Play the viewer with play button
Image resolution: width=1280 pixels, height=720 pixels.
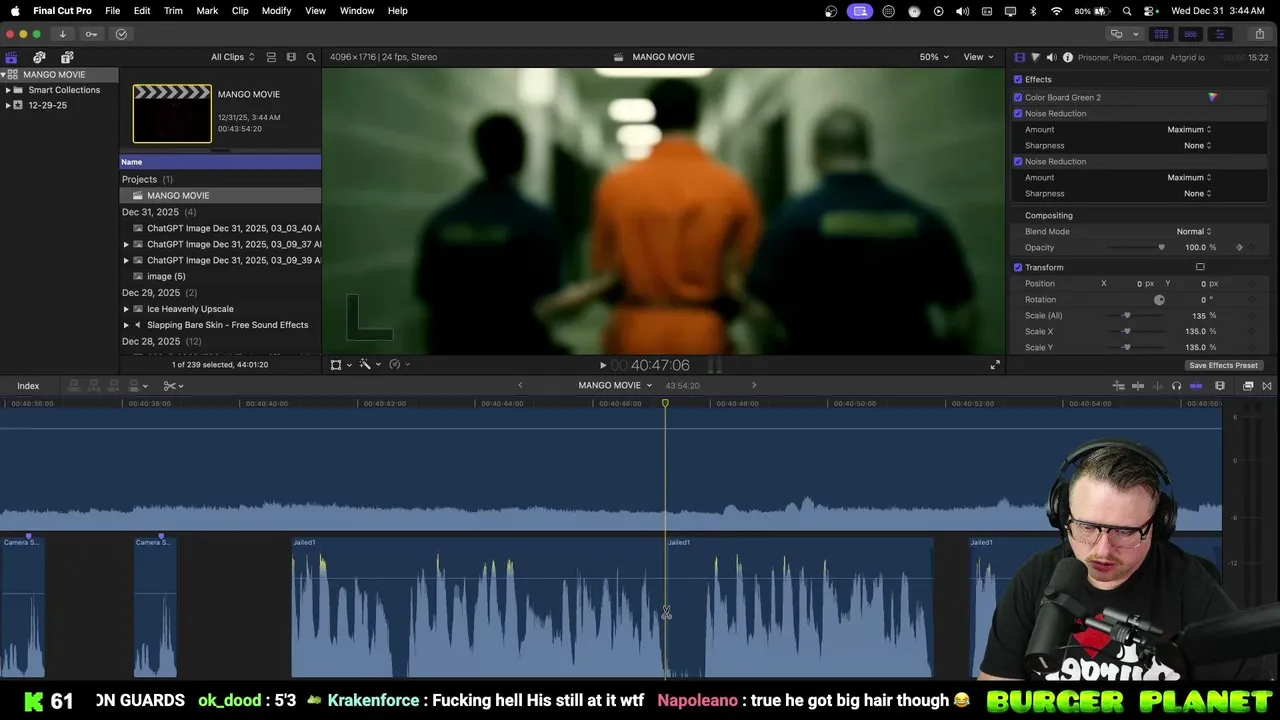pyautogui.click(x=602, y=365)
